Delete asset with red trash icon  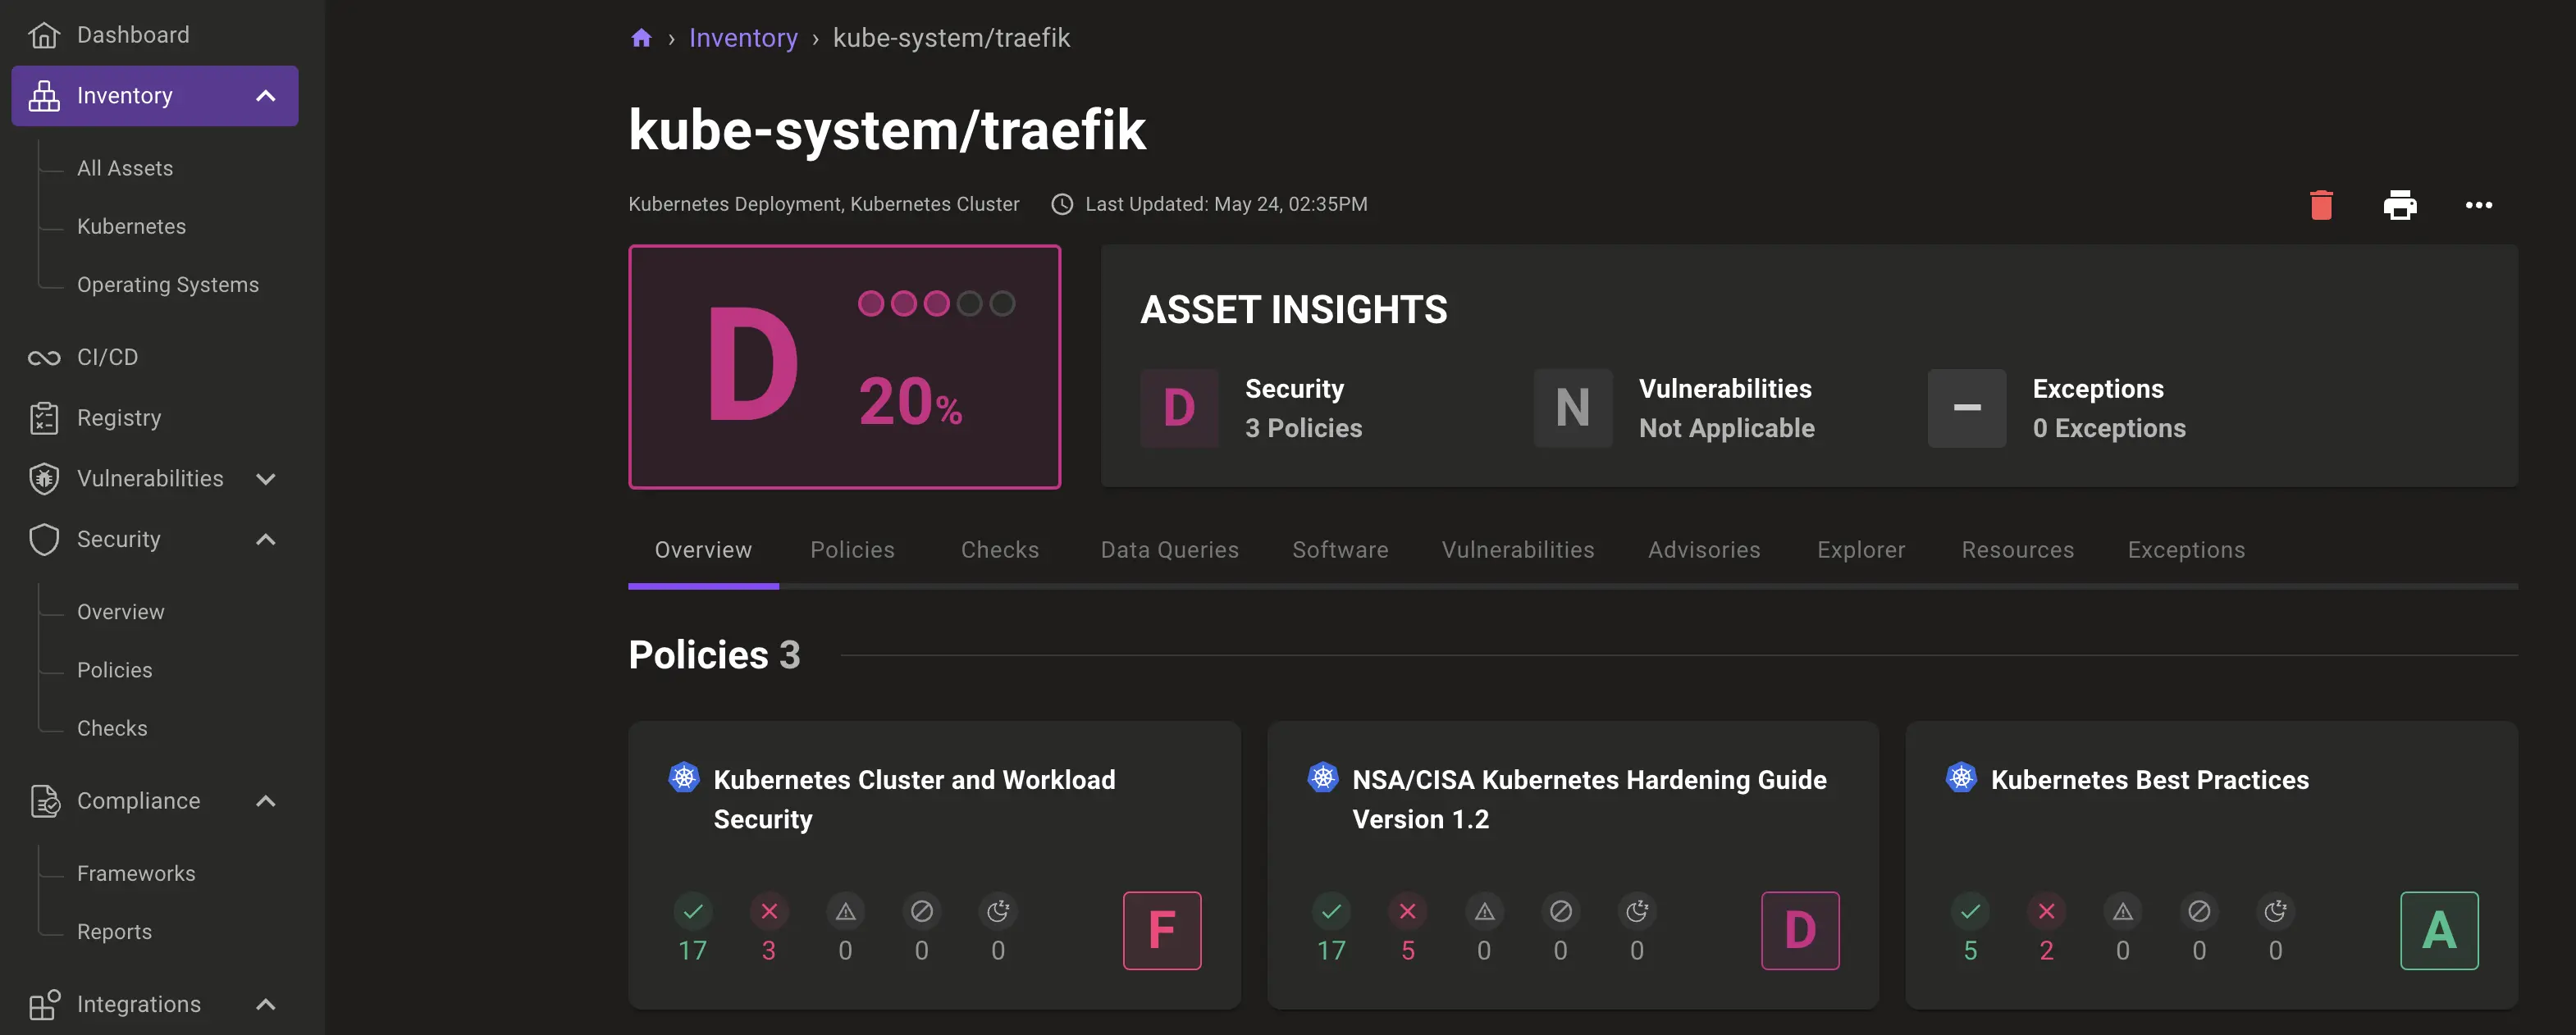pos(2321,205)
